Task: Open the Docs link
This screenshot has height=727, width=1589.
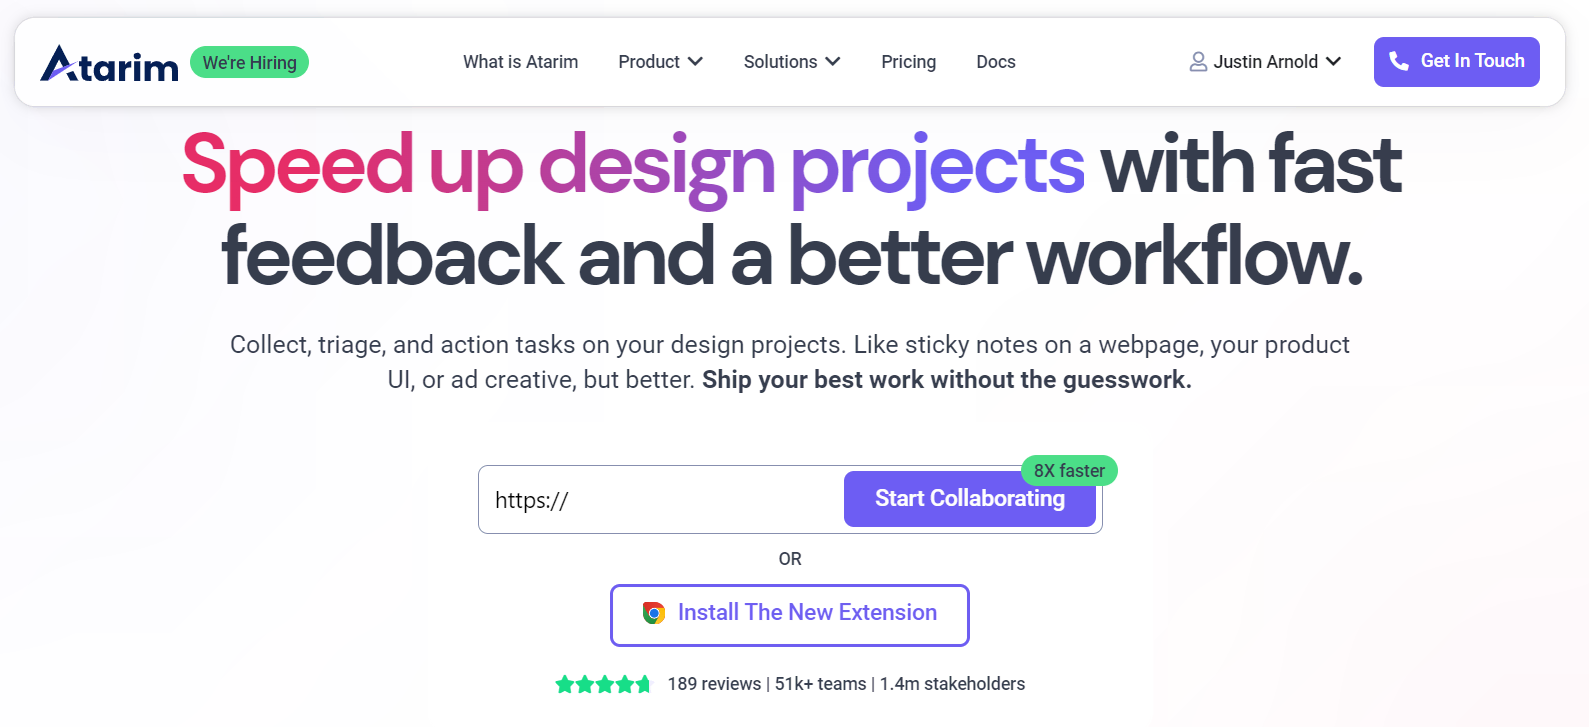Action: pos(996,62)
